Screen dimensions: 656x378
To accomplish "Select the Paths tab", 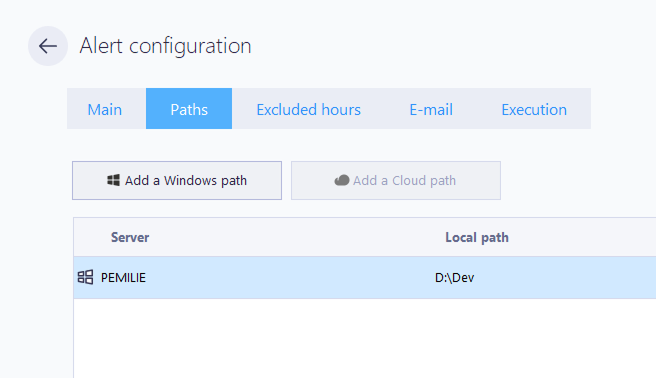I will [189, 109].
